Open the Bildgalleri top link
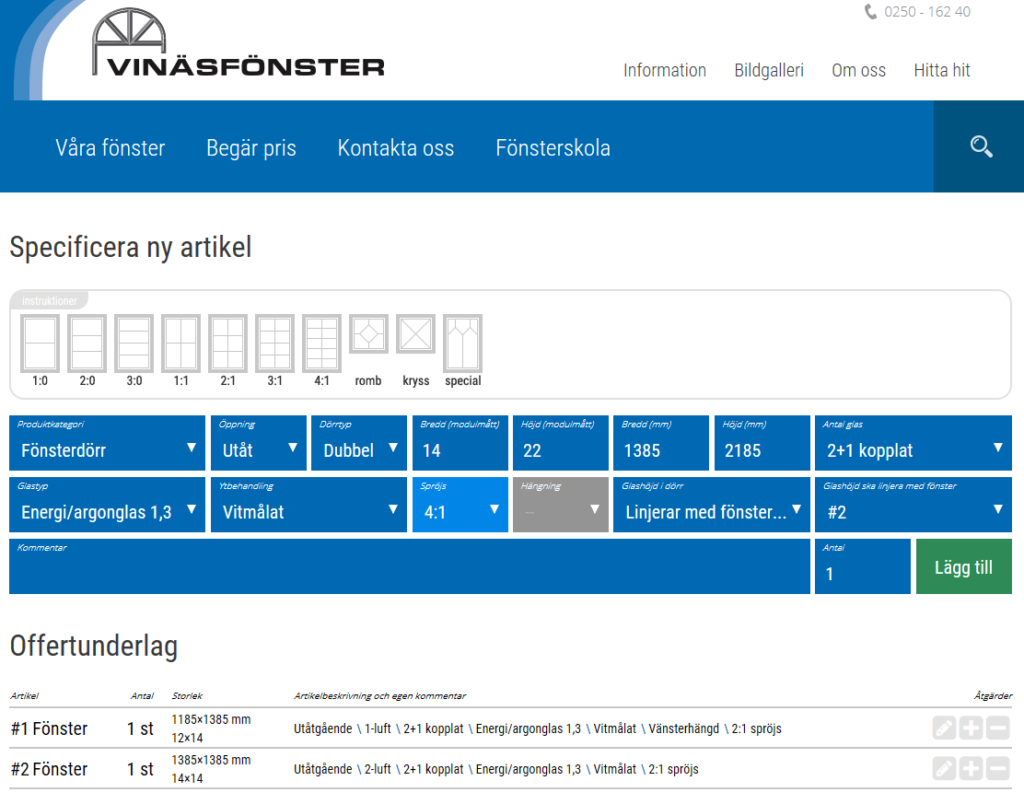The image size is (1024, 804). coord(769,70)
